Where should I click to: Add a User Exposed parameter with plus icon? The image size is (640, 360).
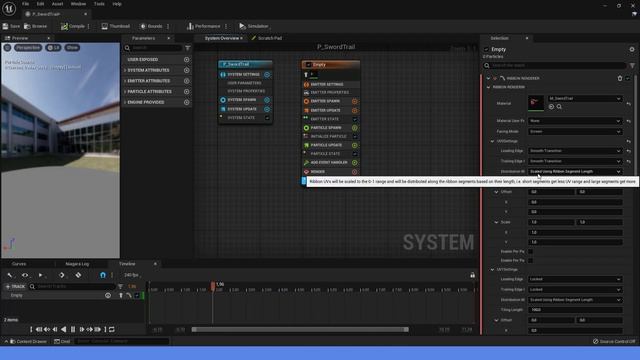point(187,60)
